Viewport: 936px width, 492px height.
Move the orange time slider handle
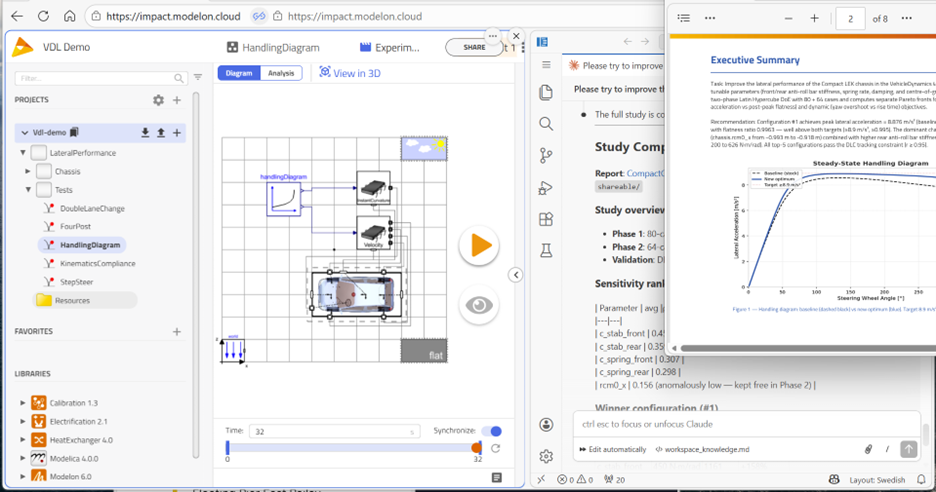(476, 448)
